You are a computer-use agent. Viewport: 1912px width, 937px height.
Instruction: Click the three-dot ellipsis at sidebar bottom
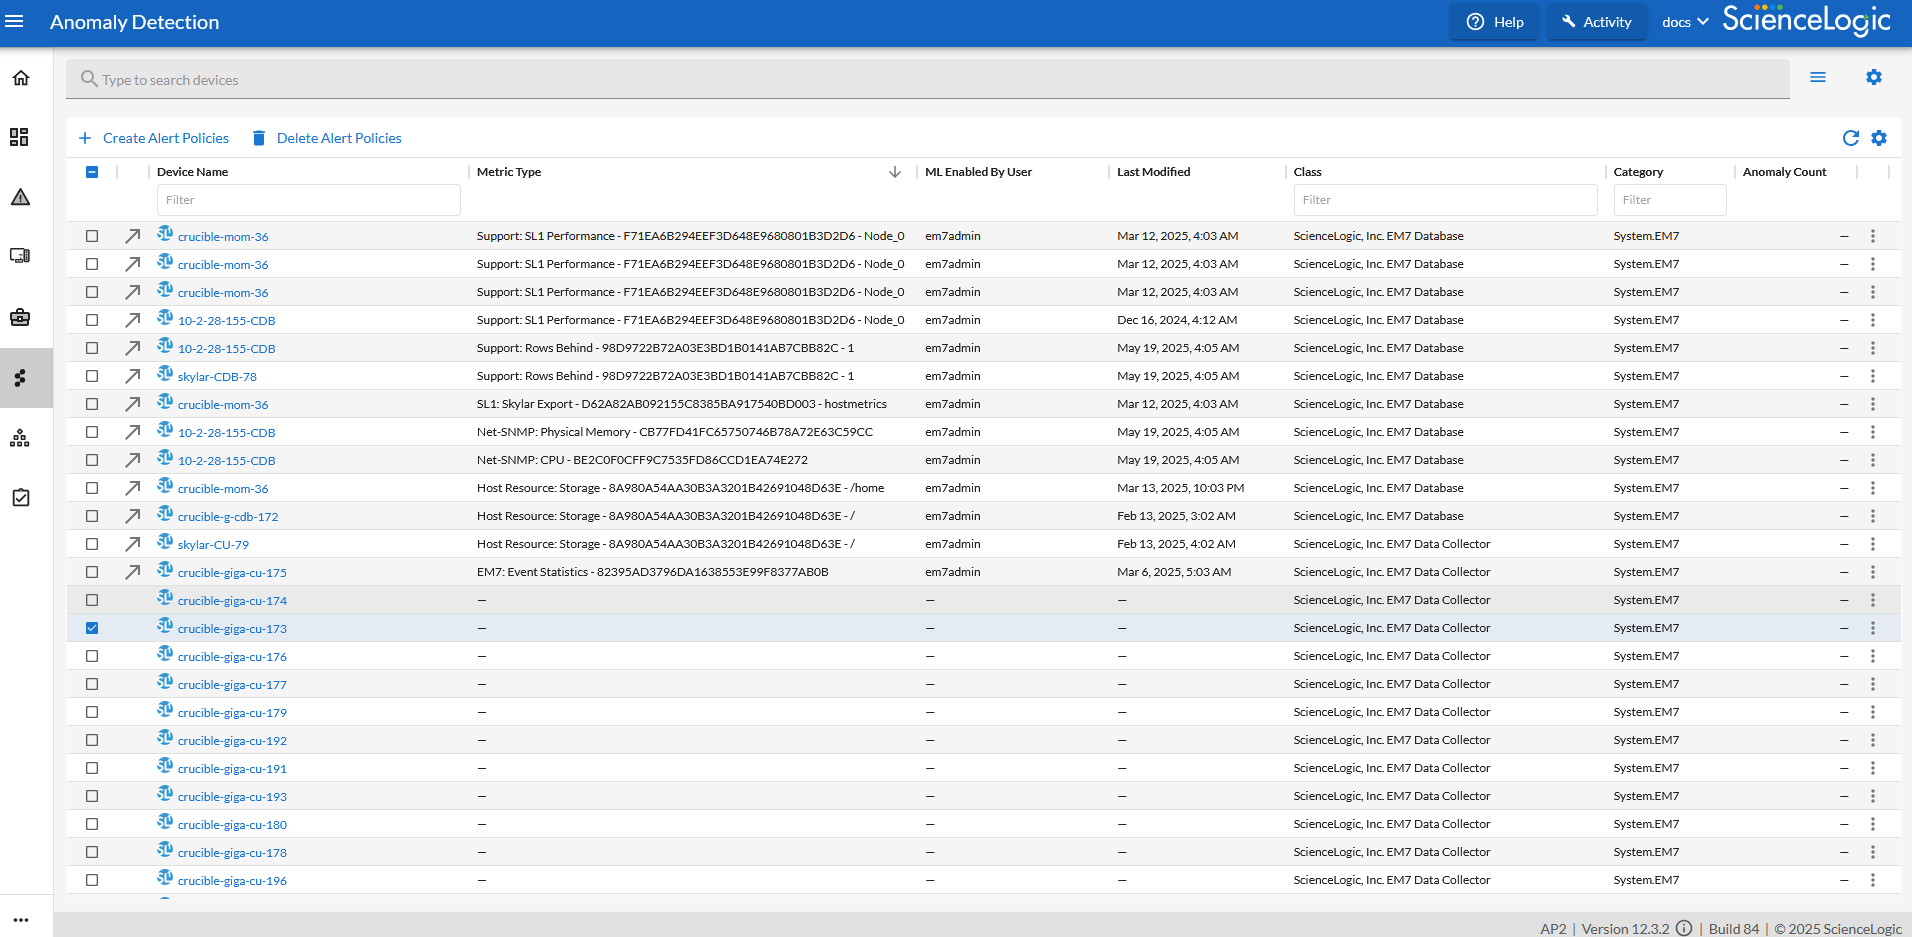(x=21, y=920)
